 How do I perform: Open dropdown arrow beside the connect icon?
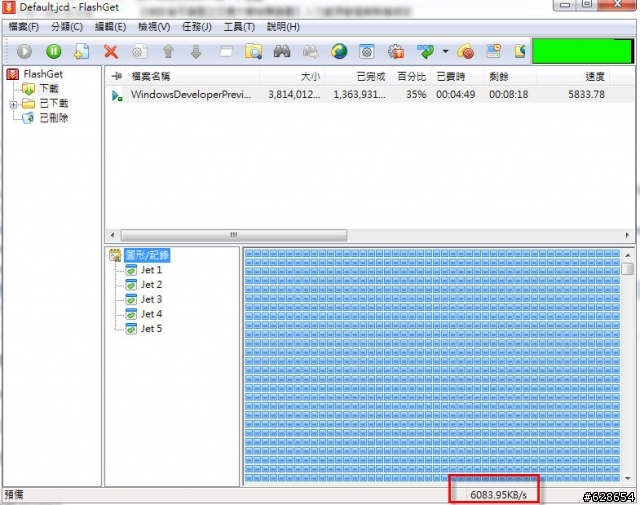[445, 51]
